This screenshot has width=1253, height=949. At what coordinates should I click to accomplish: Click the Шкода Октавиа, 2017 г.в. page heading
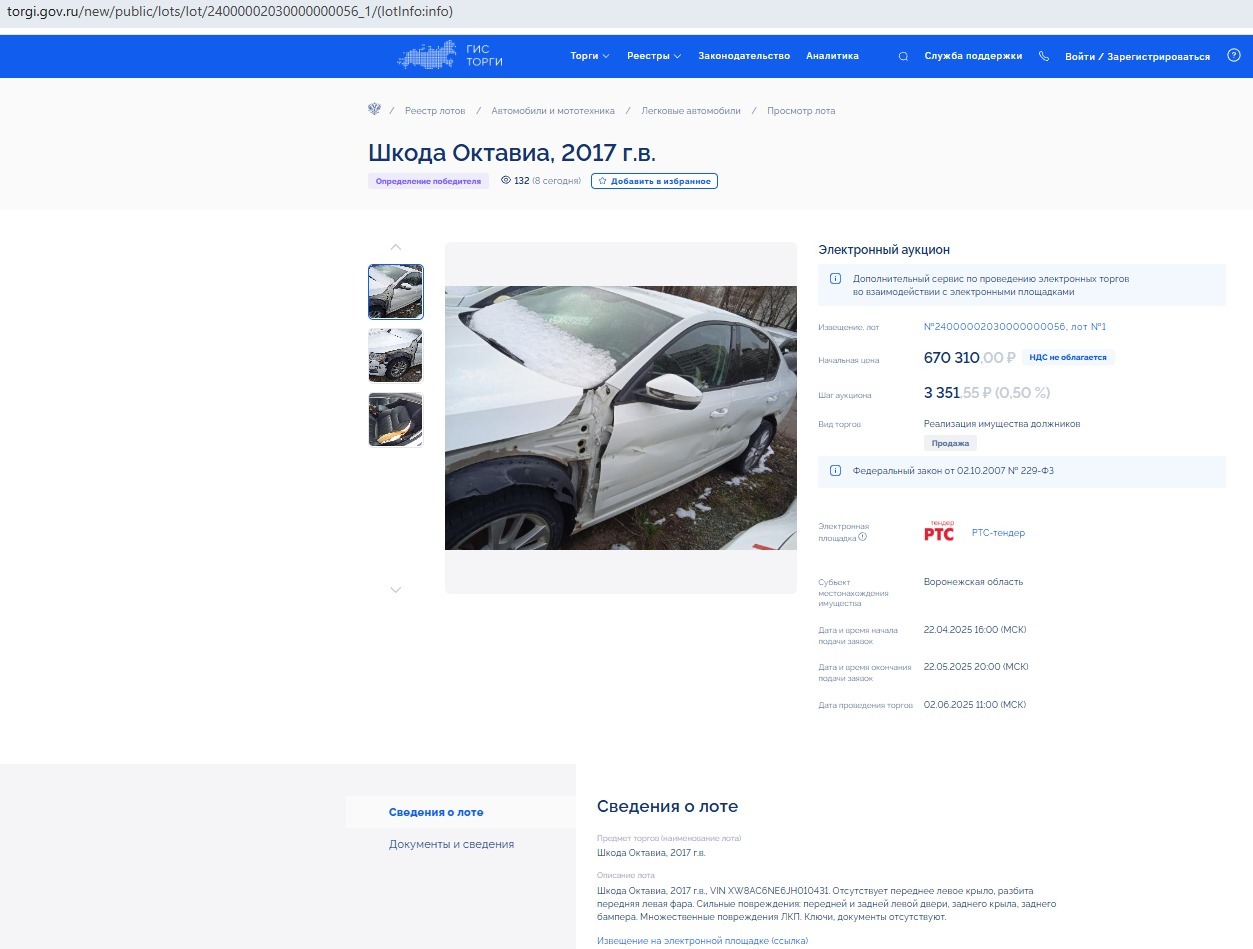512,153
